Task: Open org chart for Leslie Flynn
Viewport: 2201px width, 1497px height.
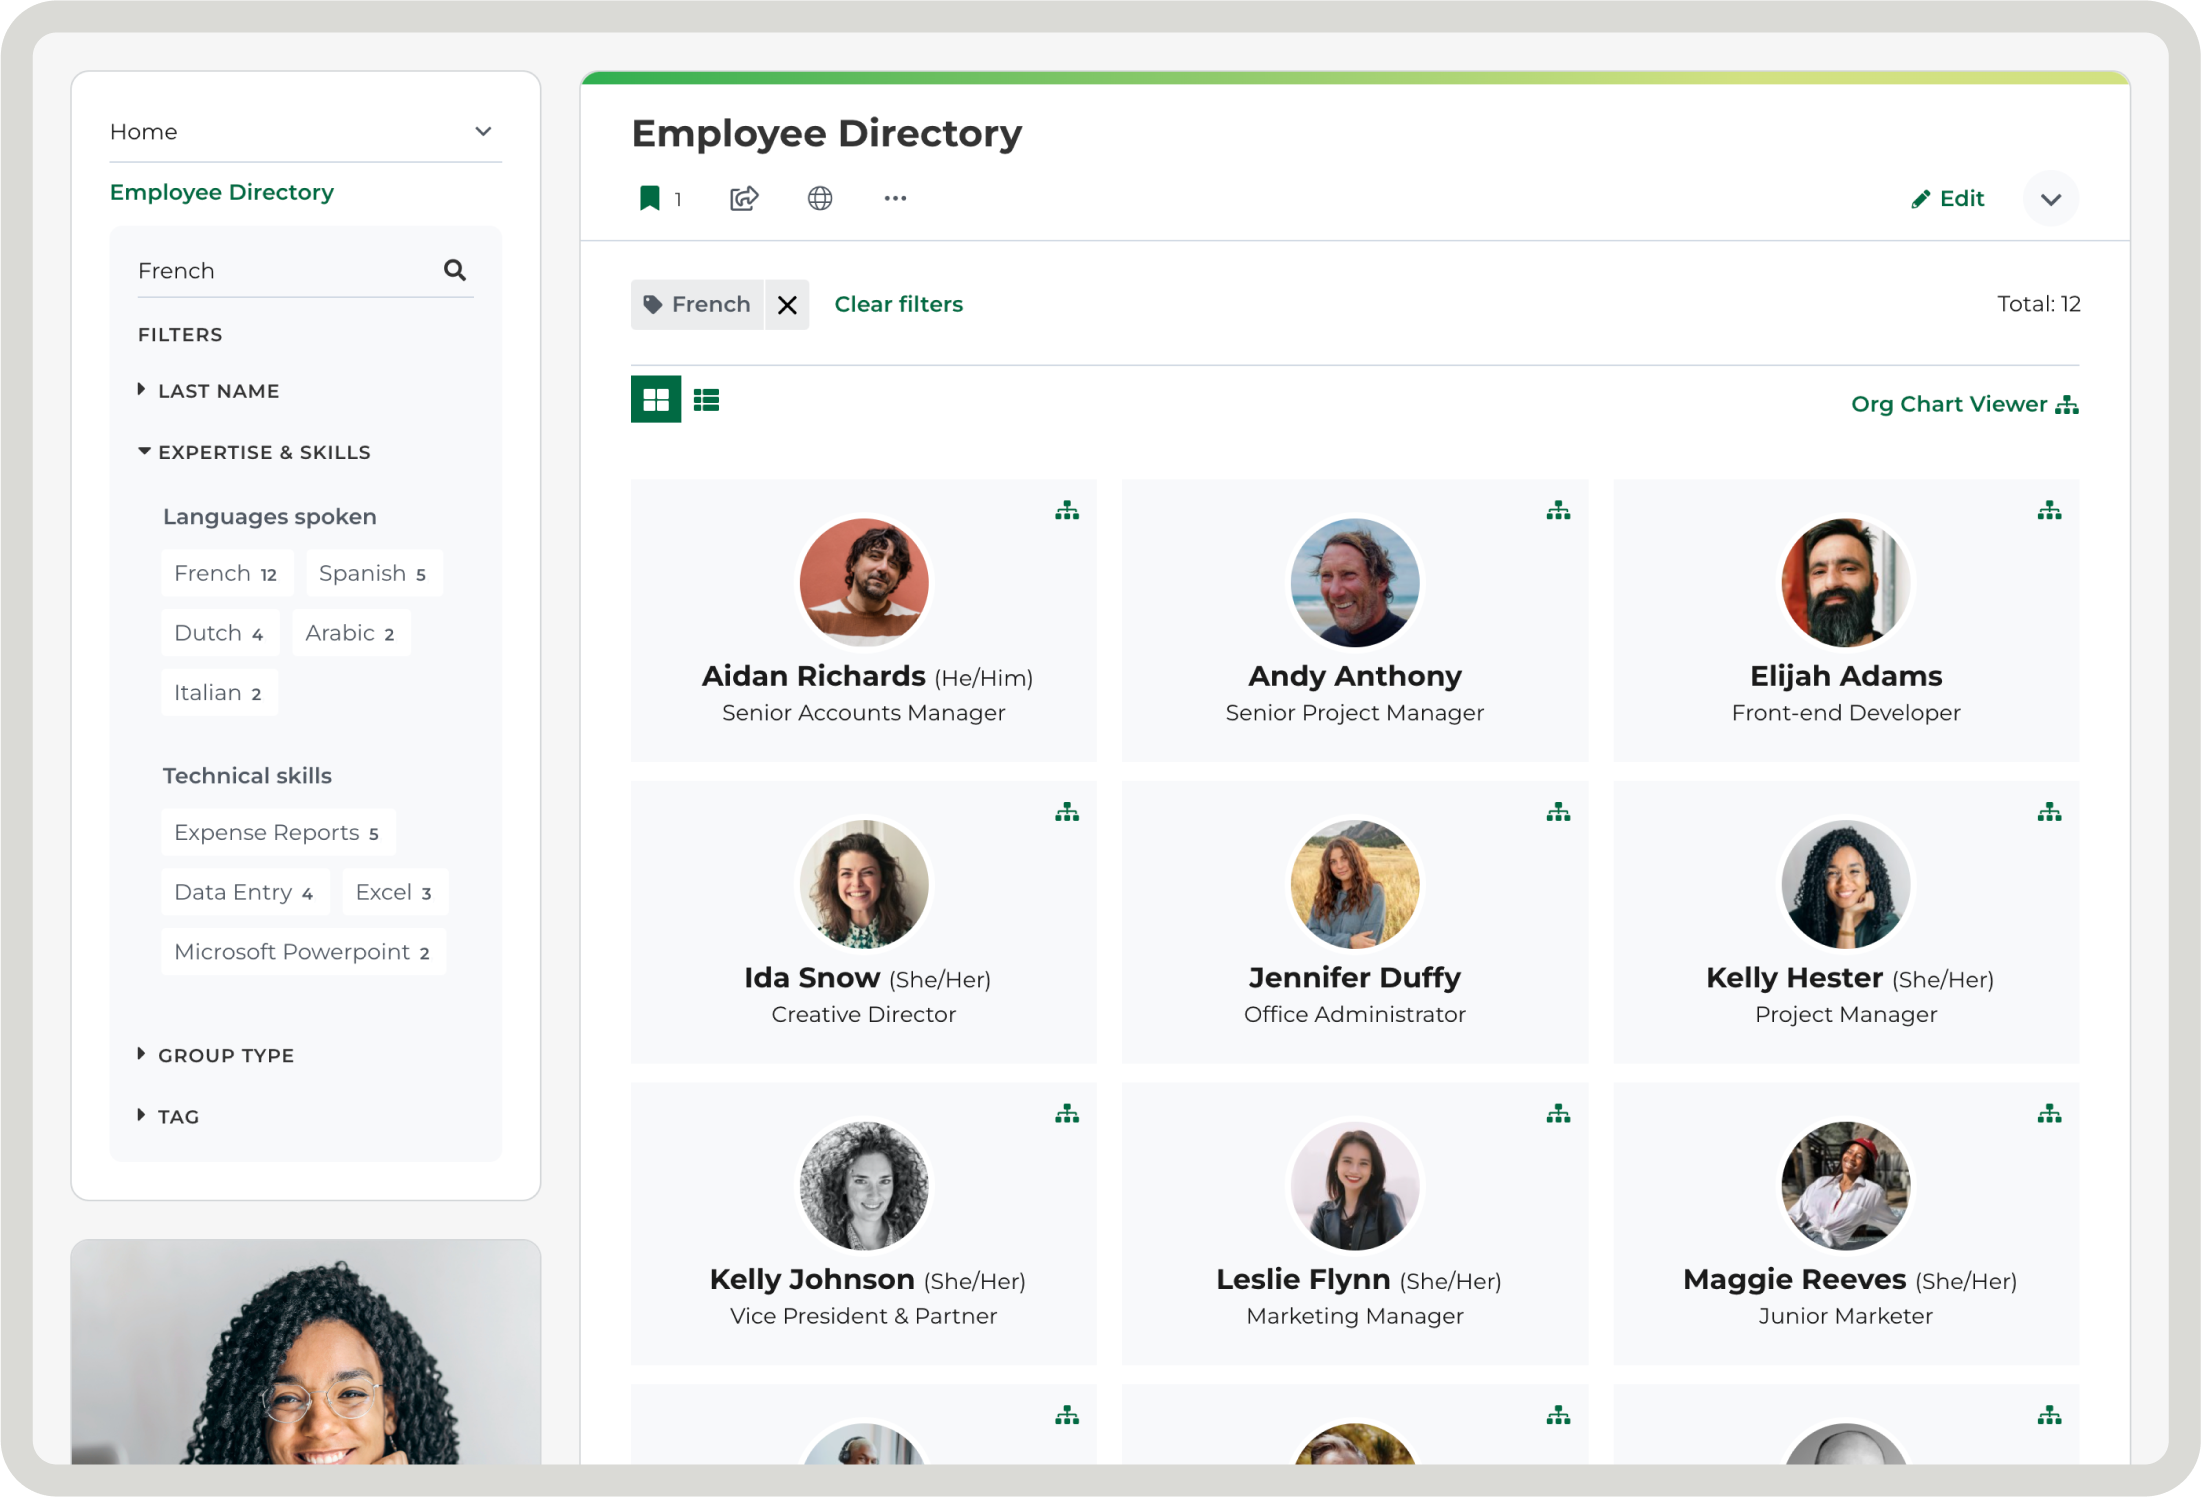Action: tap(1558, 1114)
